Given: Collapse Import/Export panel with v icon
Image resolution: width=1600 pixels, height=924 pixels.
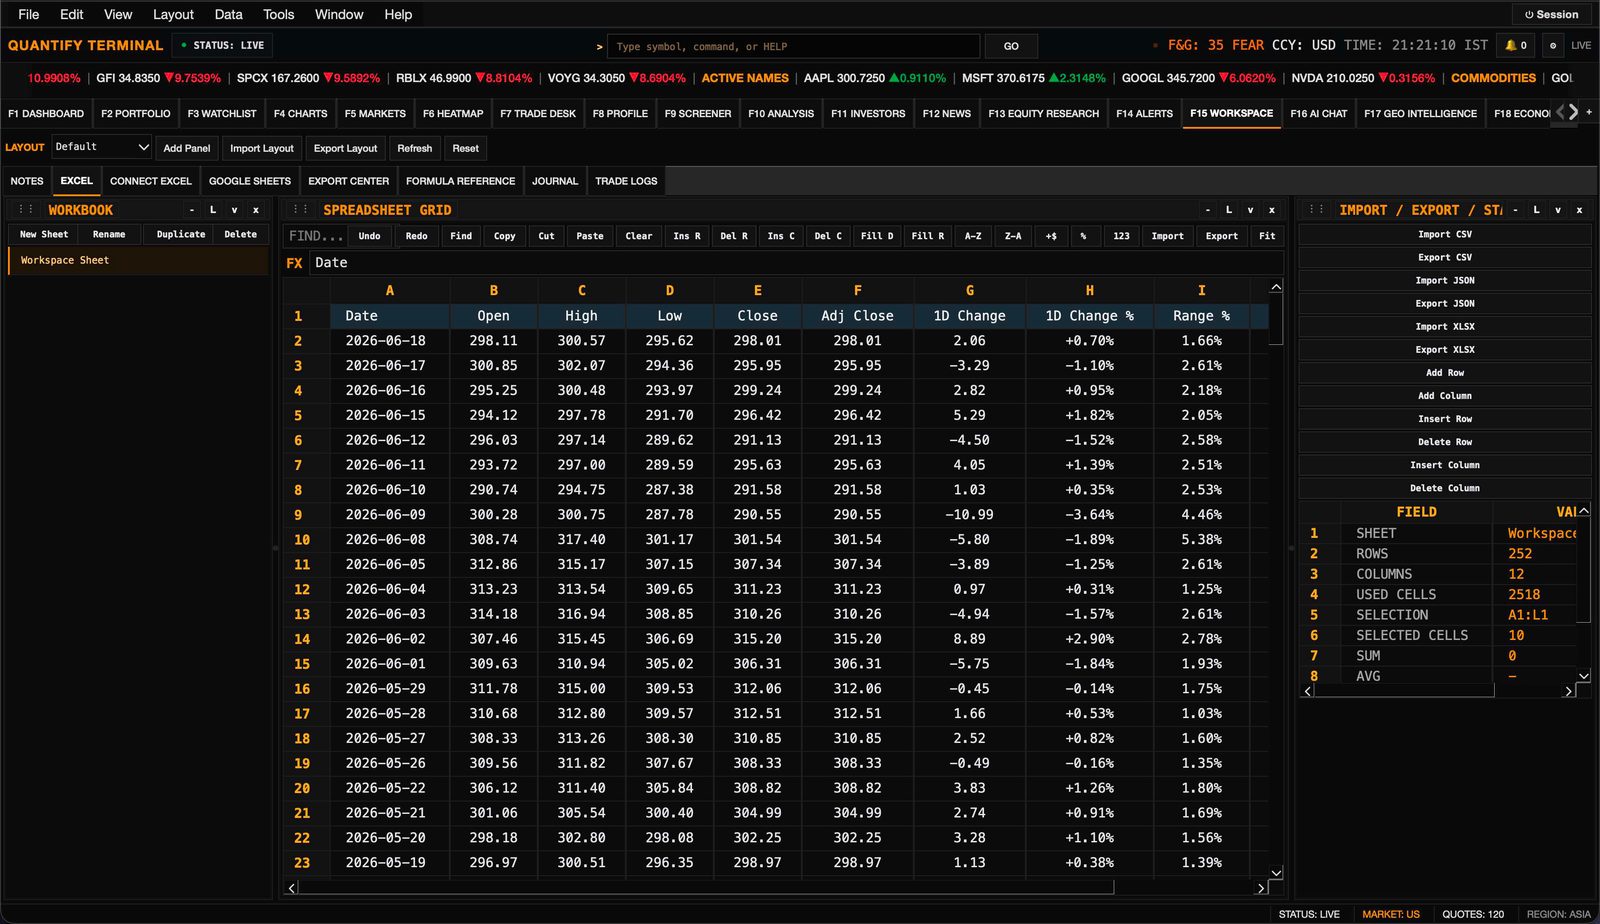Looking at the screenshot, I should coord(1558,210).
